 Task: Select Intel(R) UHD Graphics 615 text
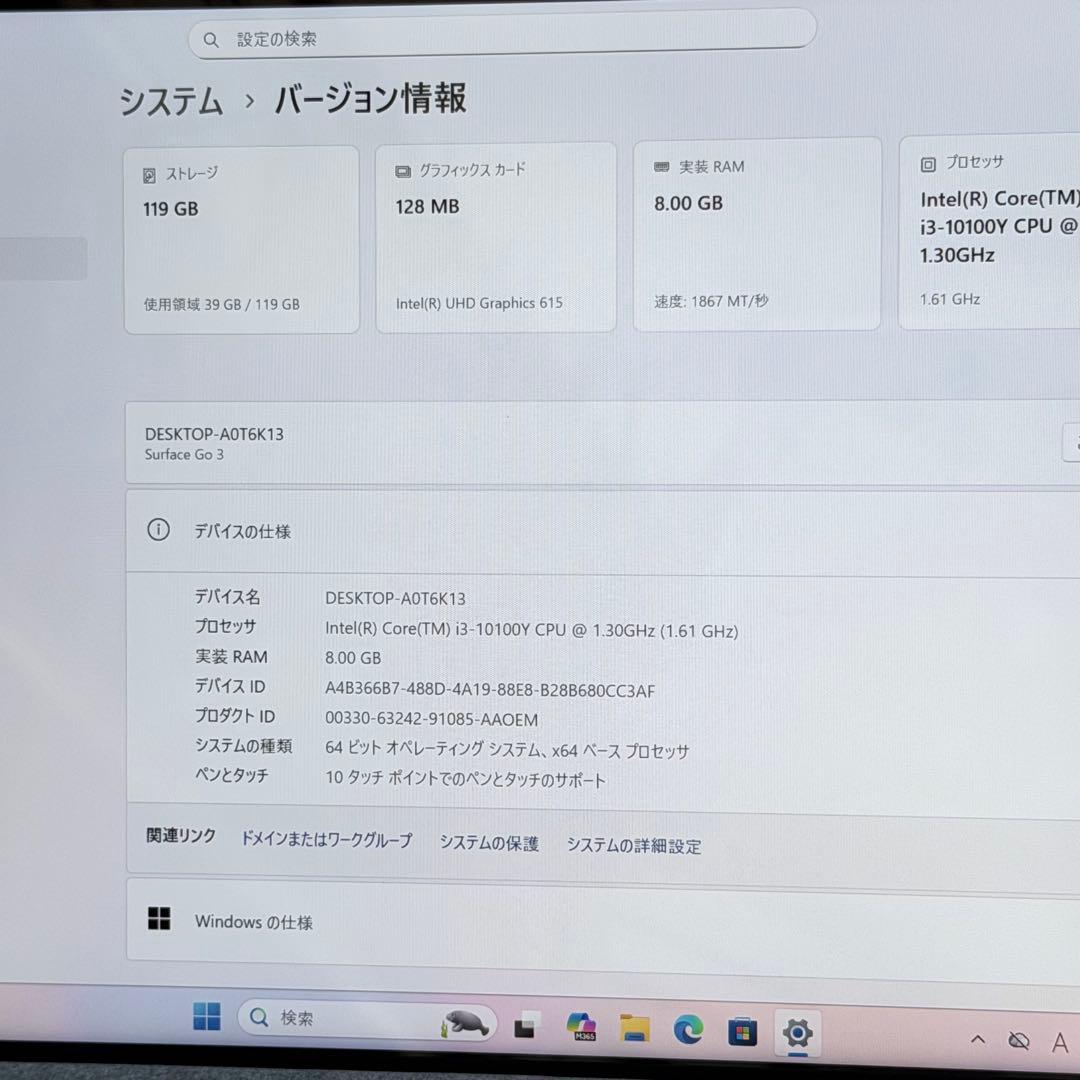pyautogui.click(x=479, y=303)
